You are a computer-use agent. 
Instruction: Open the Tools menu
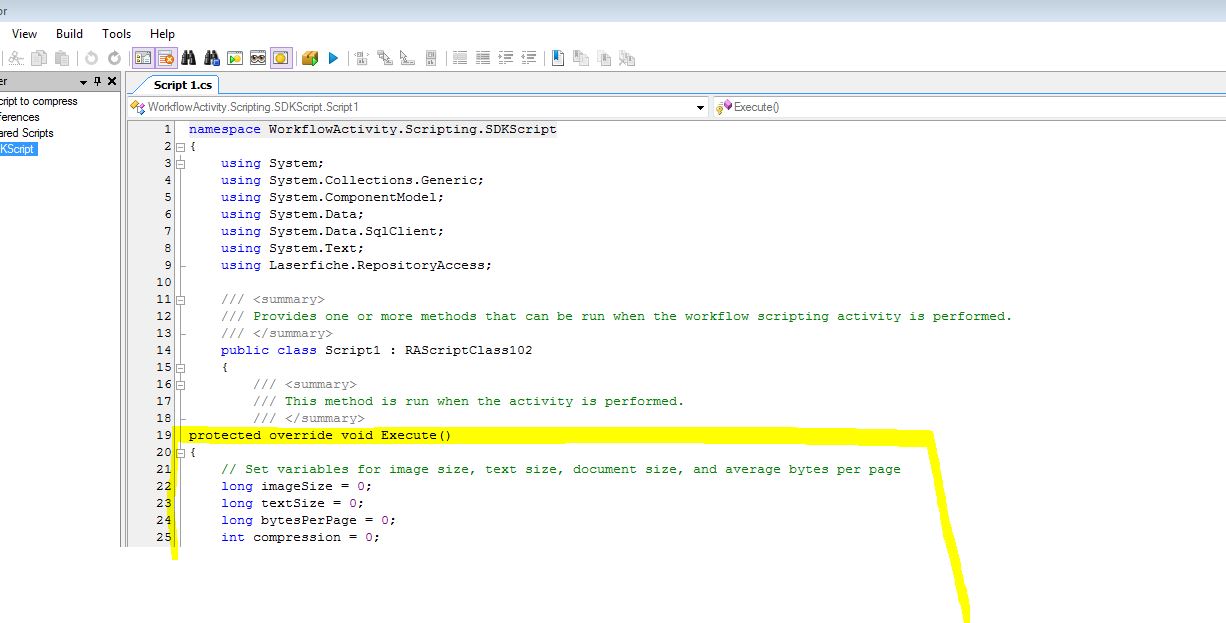click(x=117, y=34)
